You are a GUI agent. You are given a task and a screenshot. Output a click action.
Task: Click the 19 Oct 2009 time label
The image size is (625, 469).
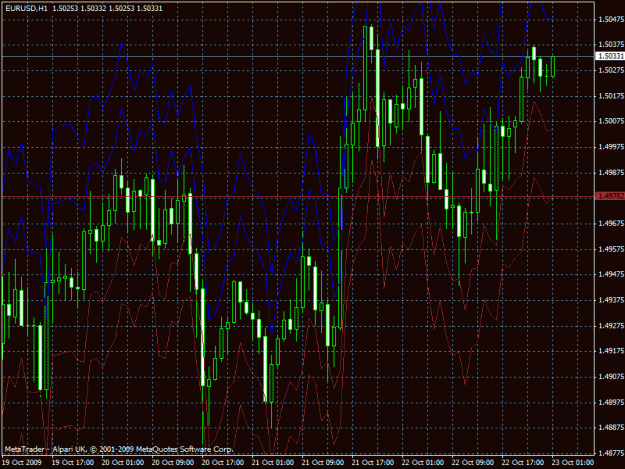[x=22, y=463]
